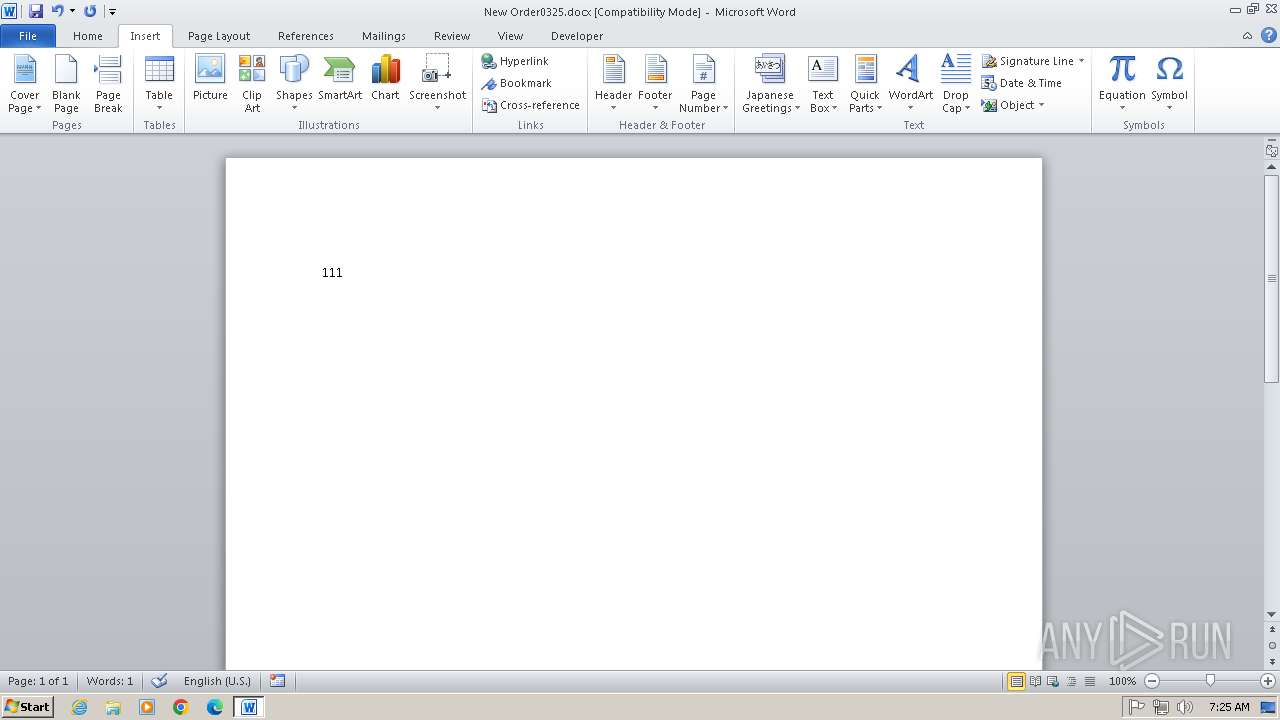
Task: Switch to the Home tab
Action: [87, 36]
